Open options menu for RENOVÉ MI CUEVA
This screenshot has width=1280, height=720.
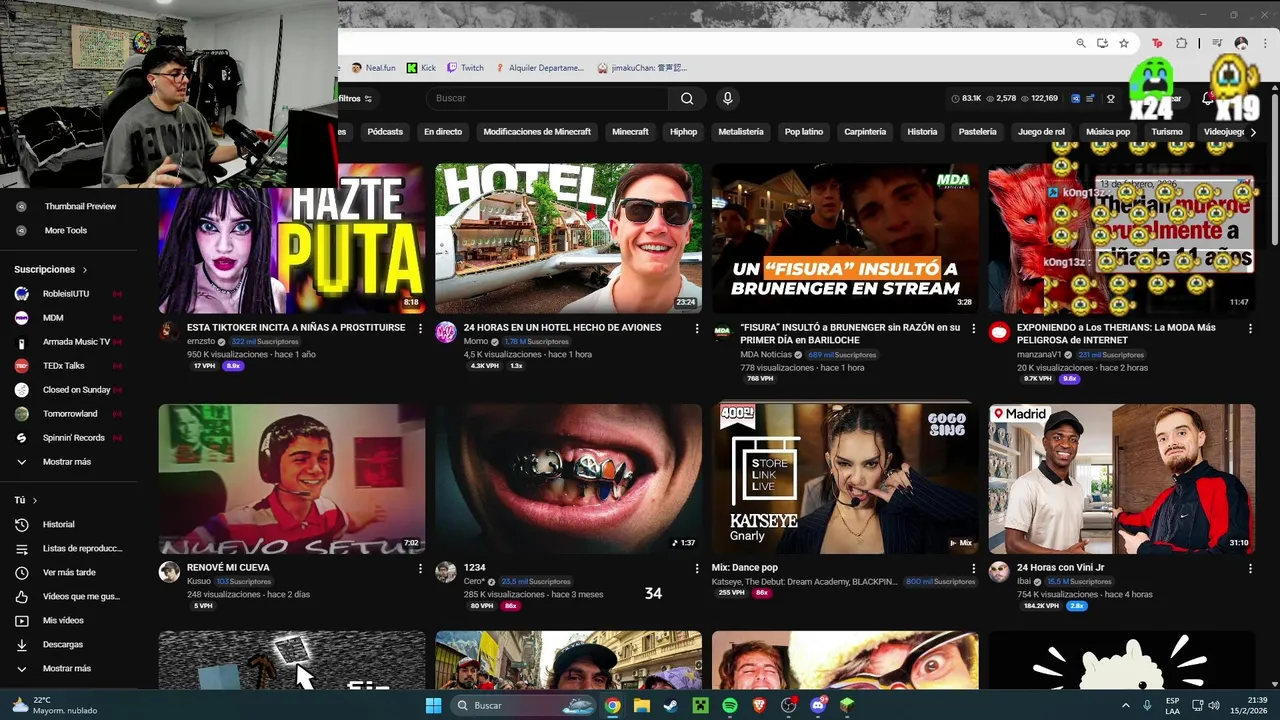point(420,568)
